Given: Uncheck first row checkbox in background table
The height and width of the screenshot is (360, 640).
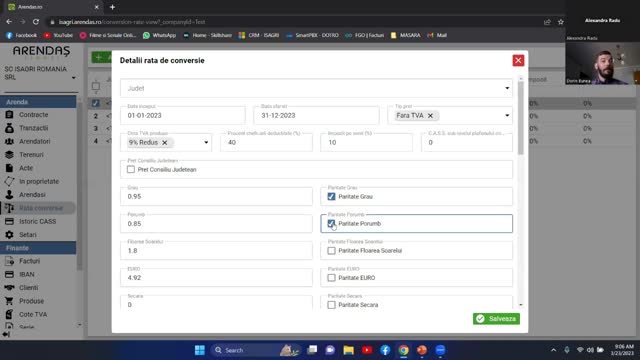Looking at the screenshot, I should [96, 103].
